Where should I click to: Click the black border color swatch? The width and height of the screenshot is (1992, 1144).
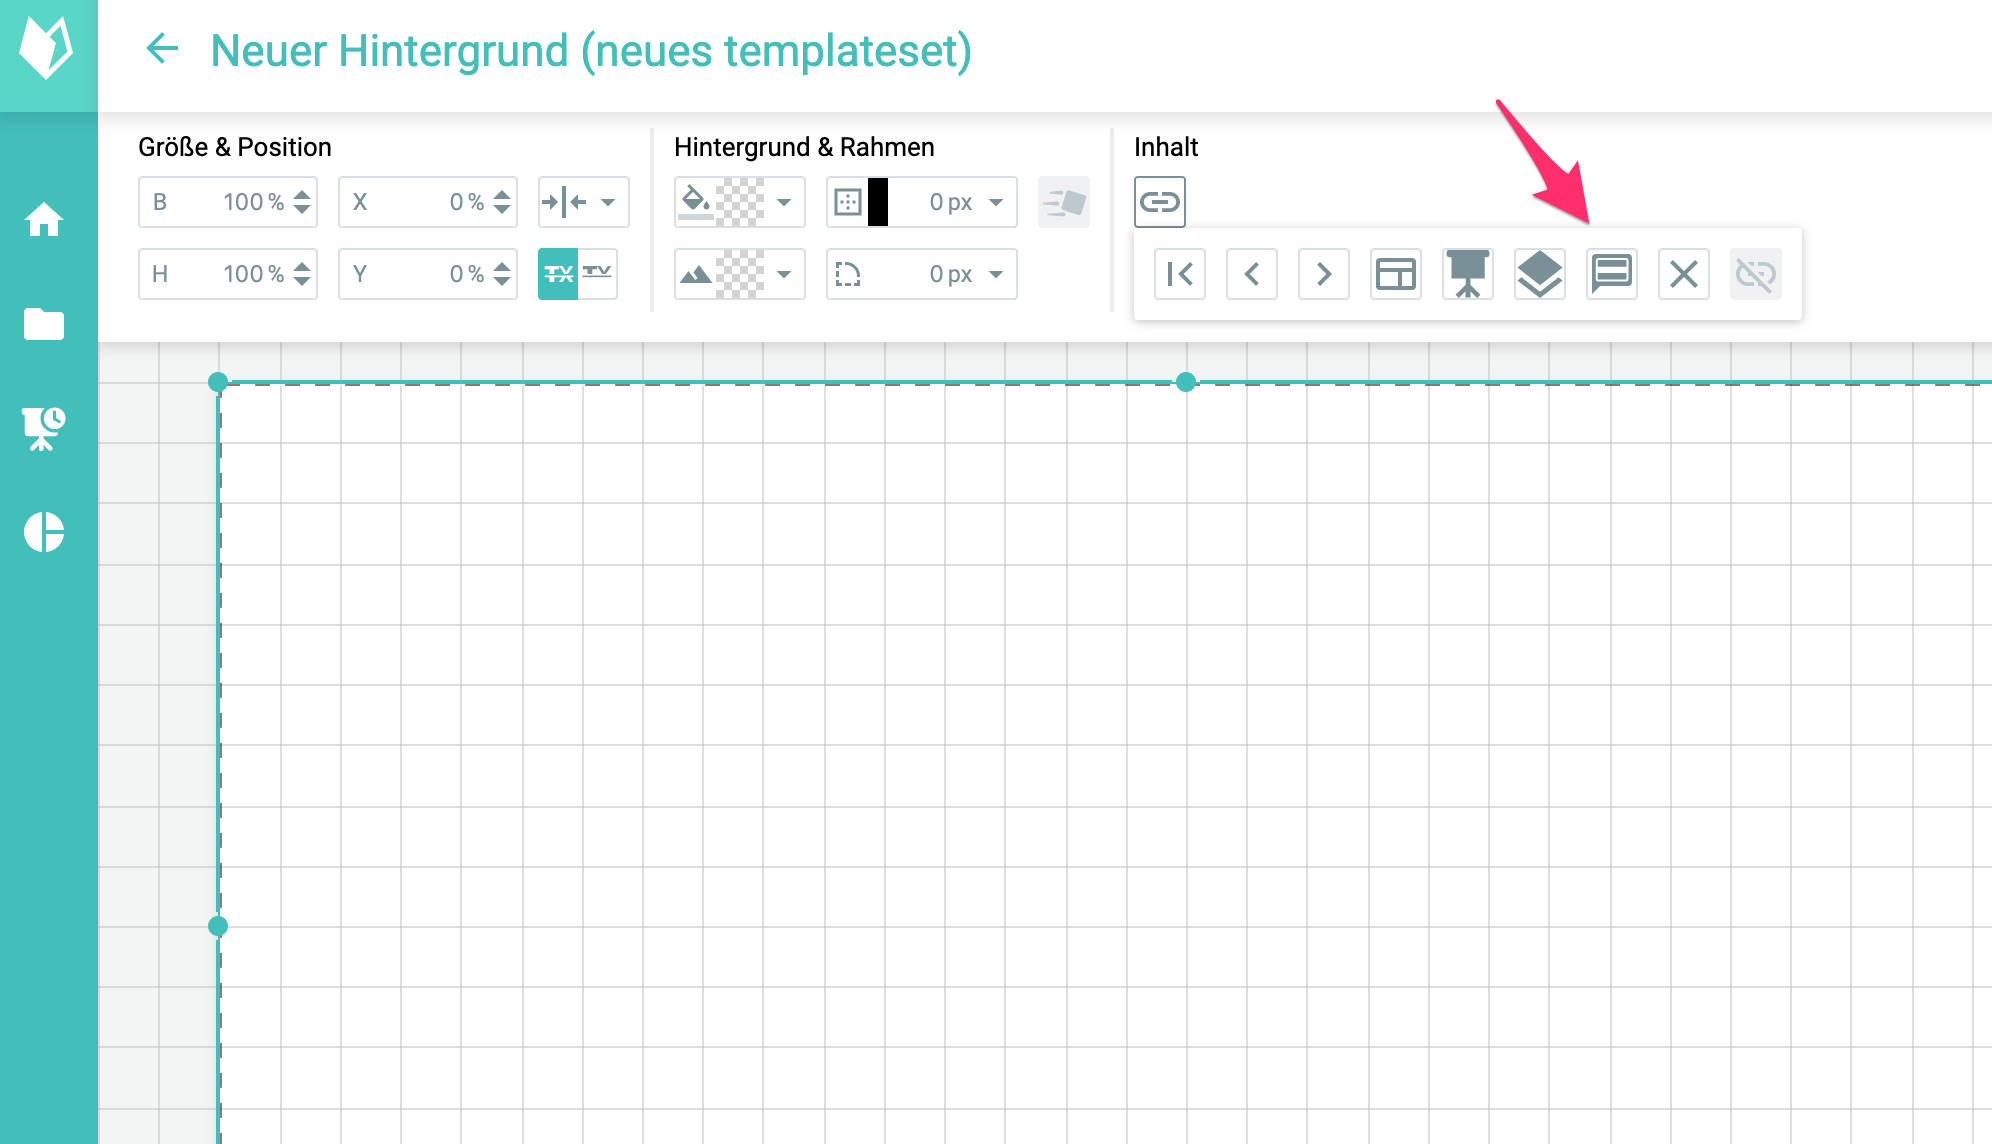tap(878, 202)
